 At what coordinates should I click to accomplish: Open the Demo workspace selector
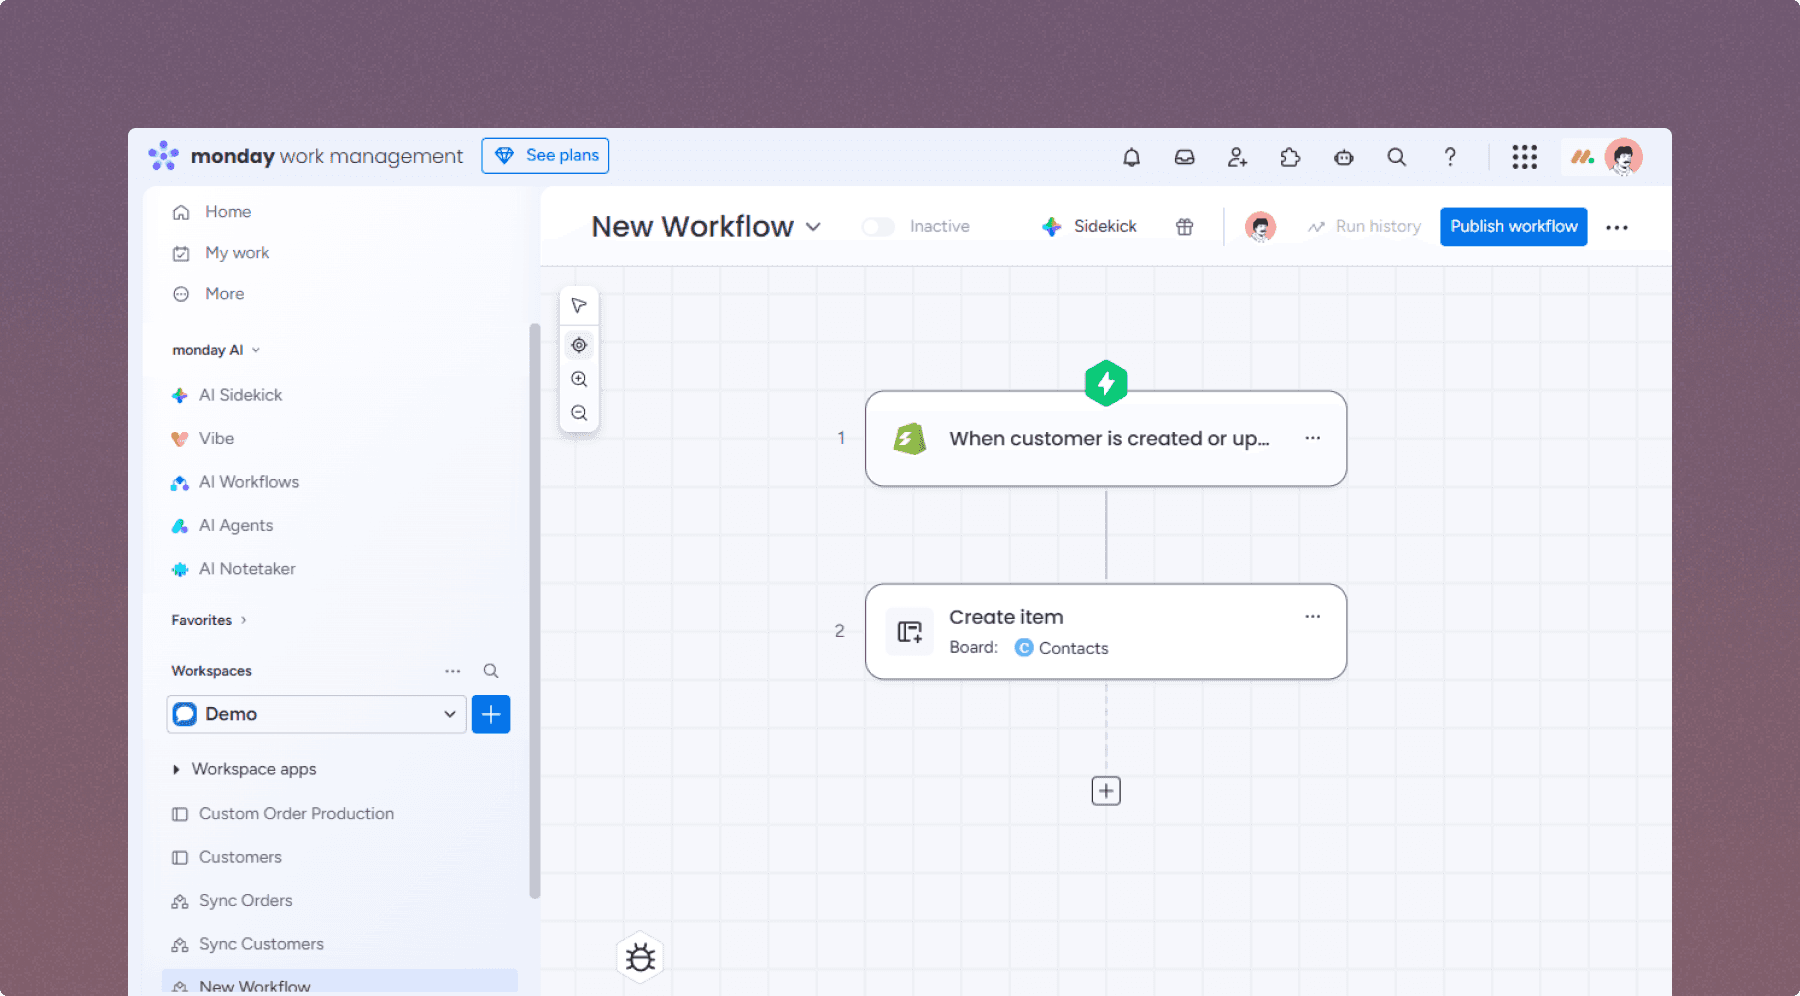pyautogui.click(x=316, y=714)
